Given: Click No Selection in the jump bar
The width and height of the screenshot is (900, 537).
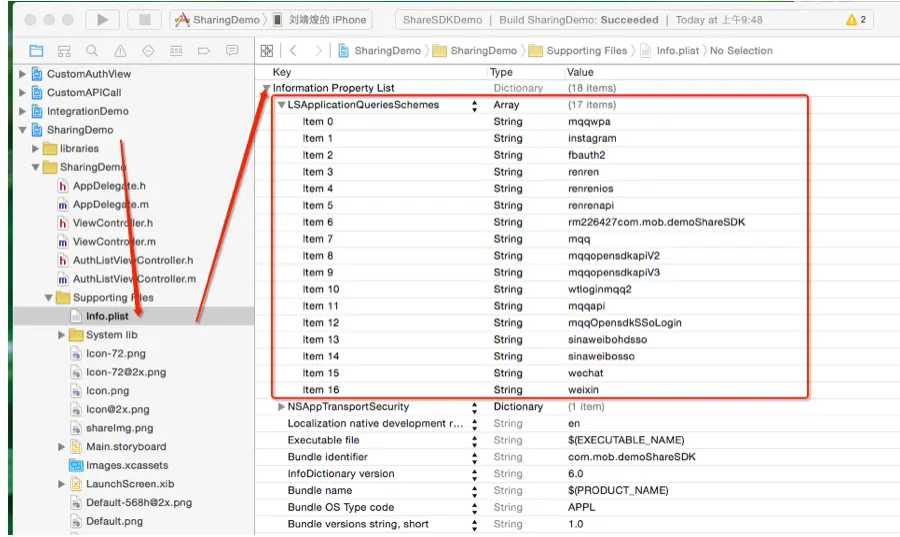Looking at the screenshot, I should pyautogui.click(x=741, y=50).
